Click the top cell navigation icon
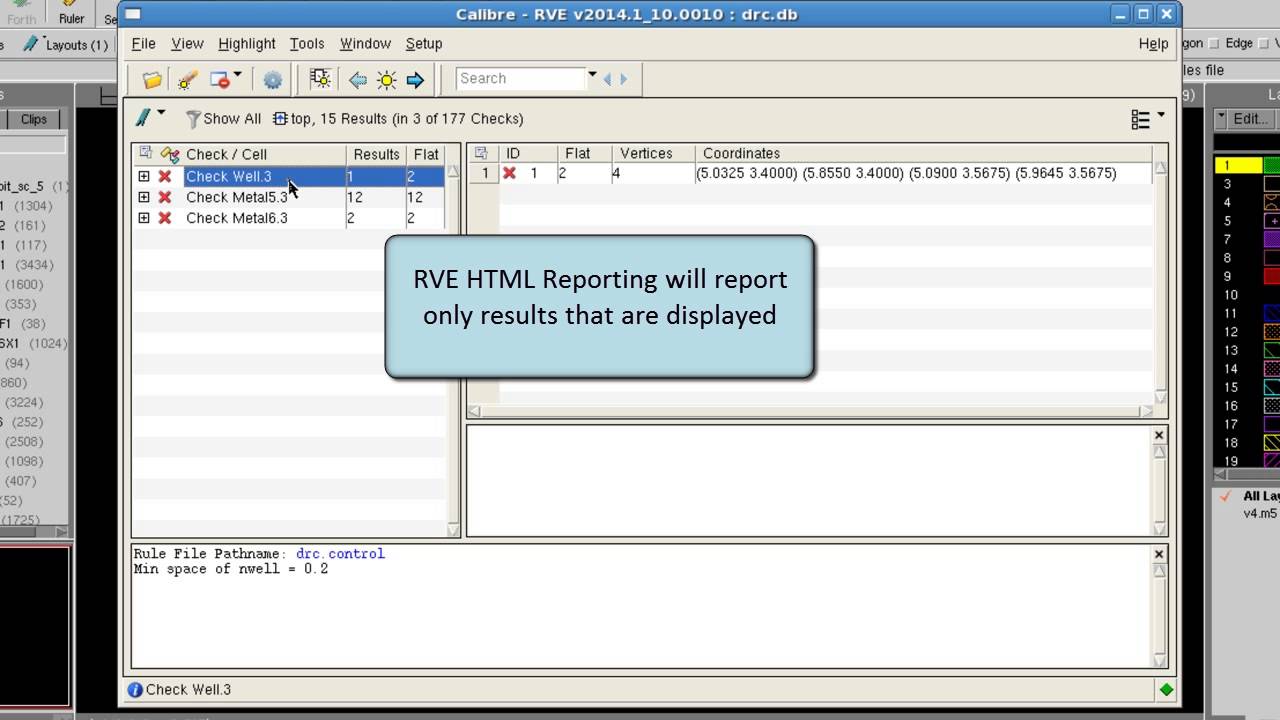The height and width of the screenshot is (720, 1280). [x=280, y=119]
